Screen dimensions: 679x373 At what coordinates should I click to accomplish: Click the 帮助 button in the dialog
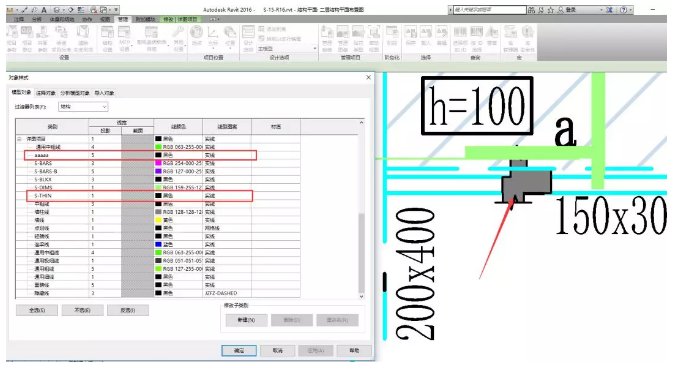[x=354, y=350]
